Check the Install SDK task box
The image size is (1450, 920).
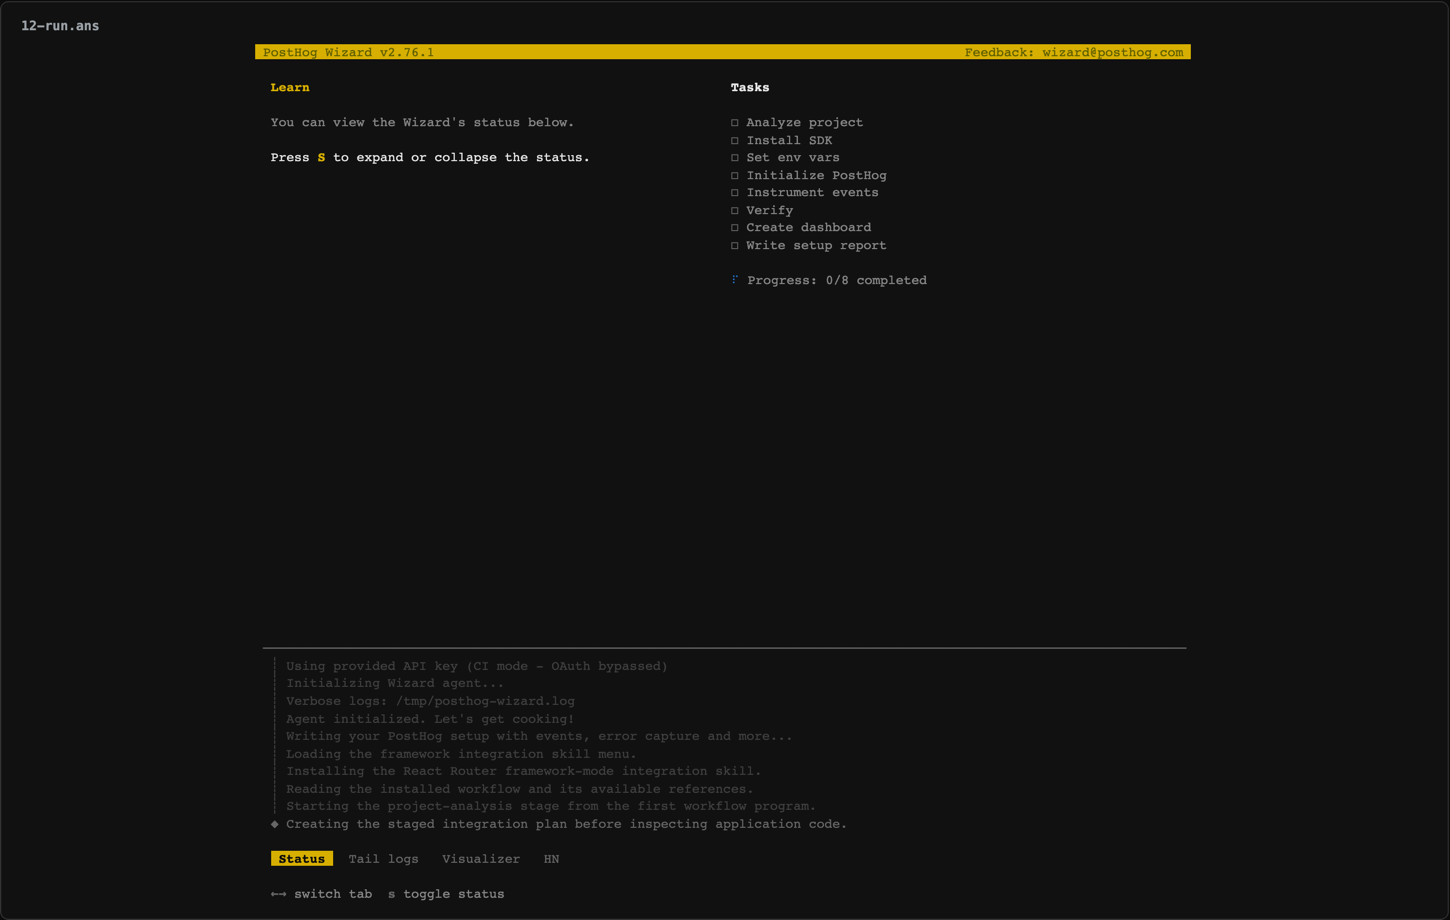(x=735, y=141)
